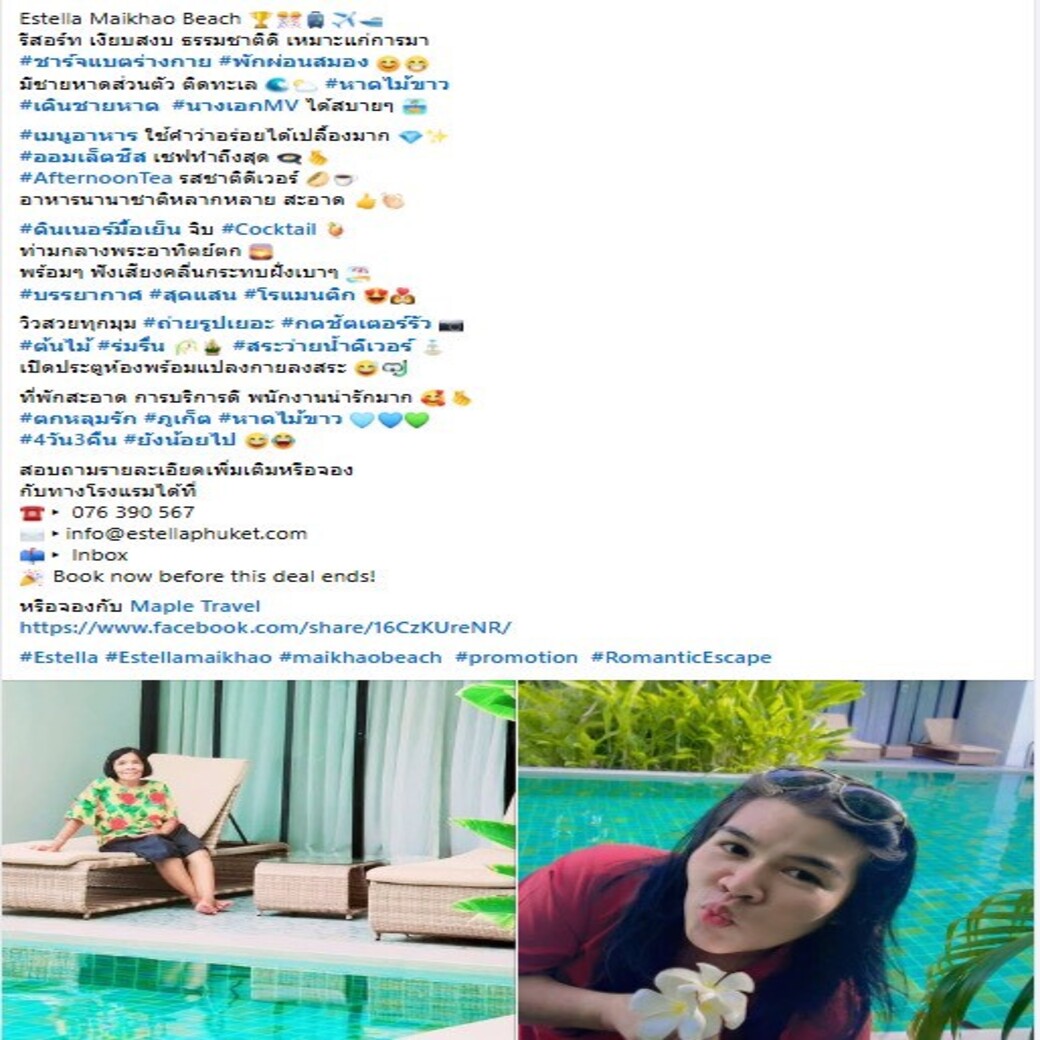Screen dimensions: 1040x1040
Task: Open the #RomanticEscape hashtag
Action: (681, 657)
